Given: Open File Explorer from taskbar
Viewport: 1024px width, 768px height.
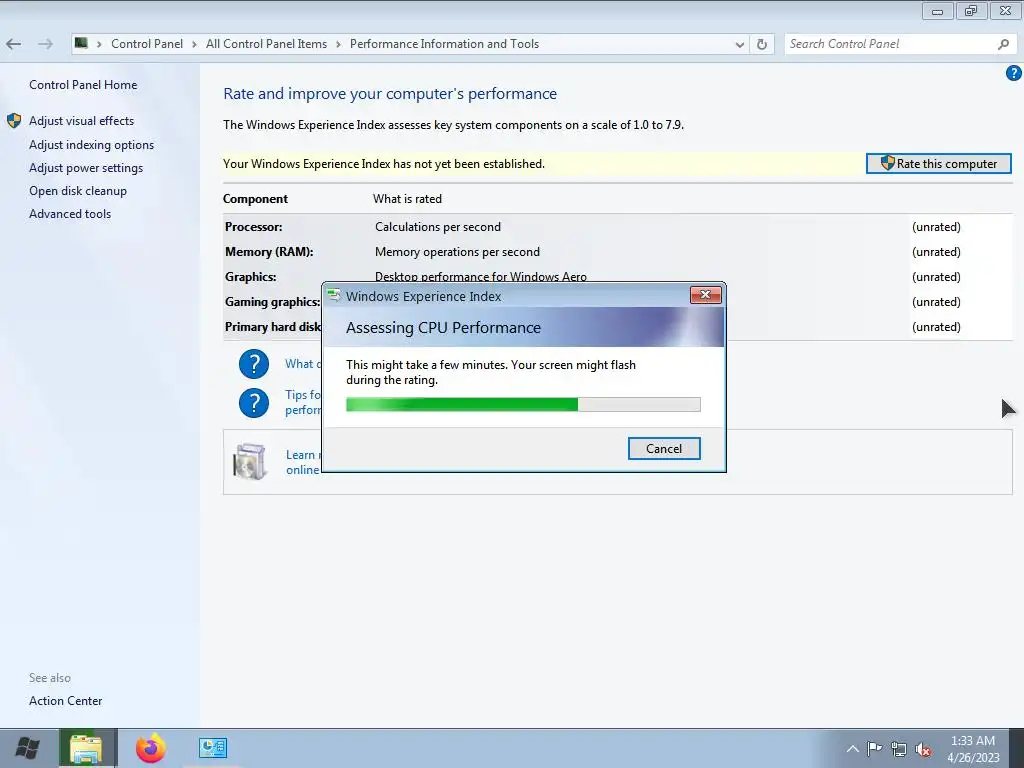Looking at the screenshot, I should pyautogui.click(x=86, y=748).
